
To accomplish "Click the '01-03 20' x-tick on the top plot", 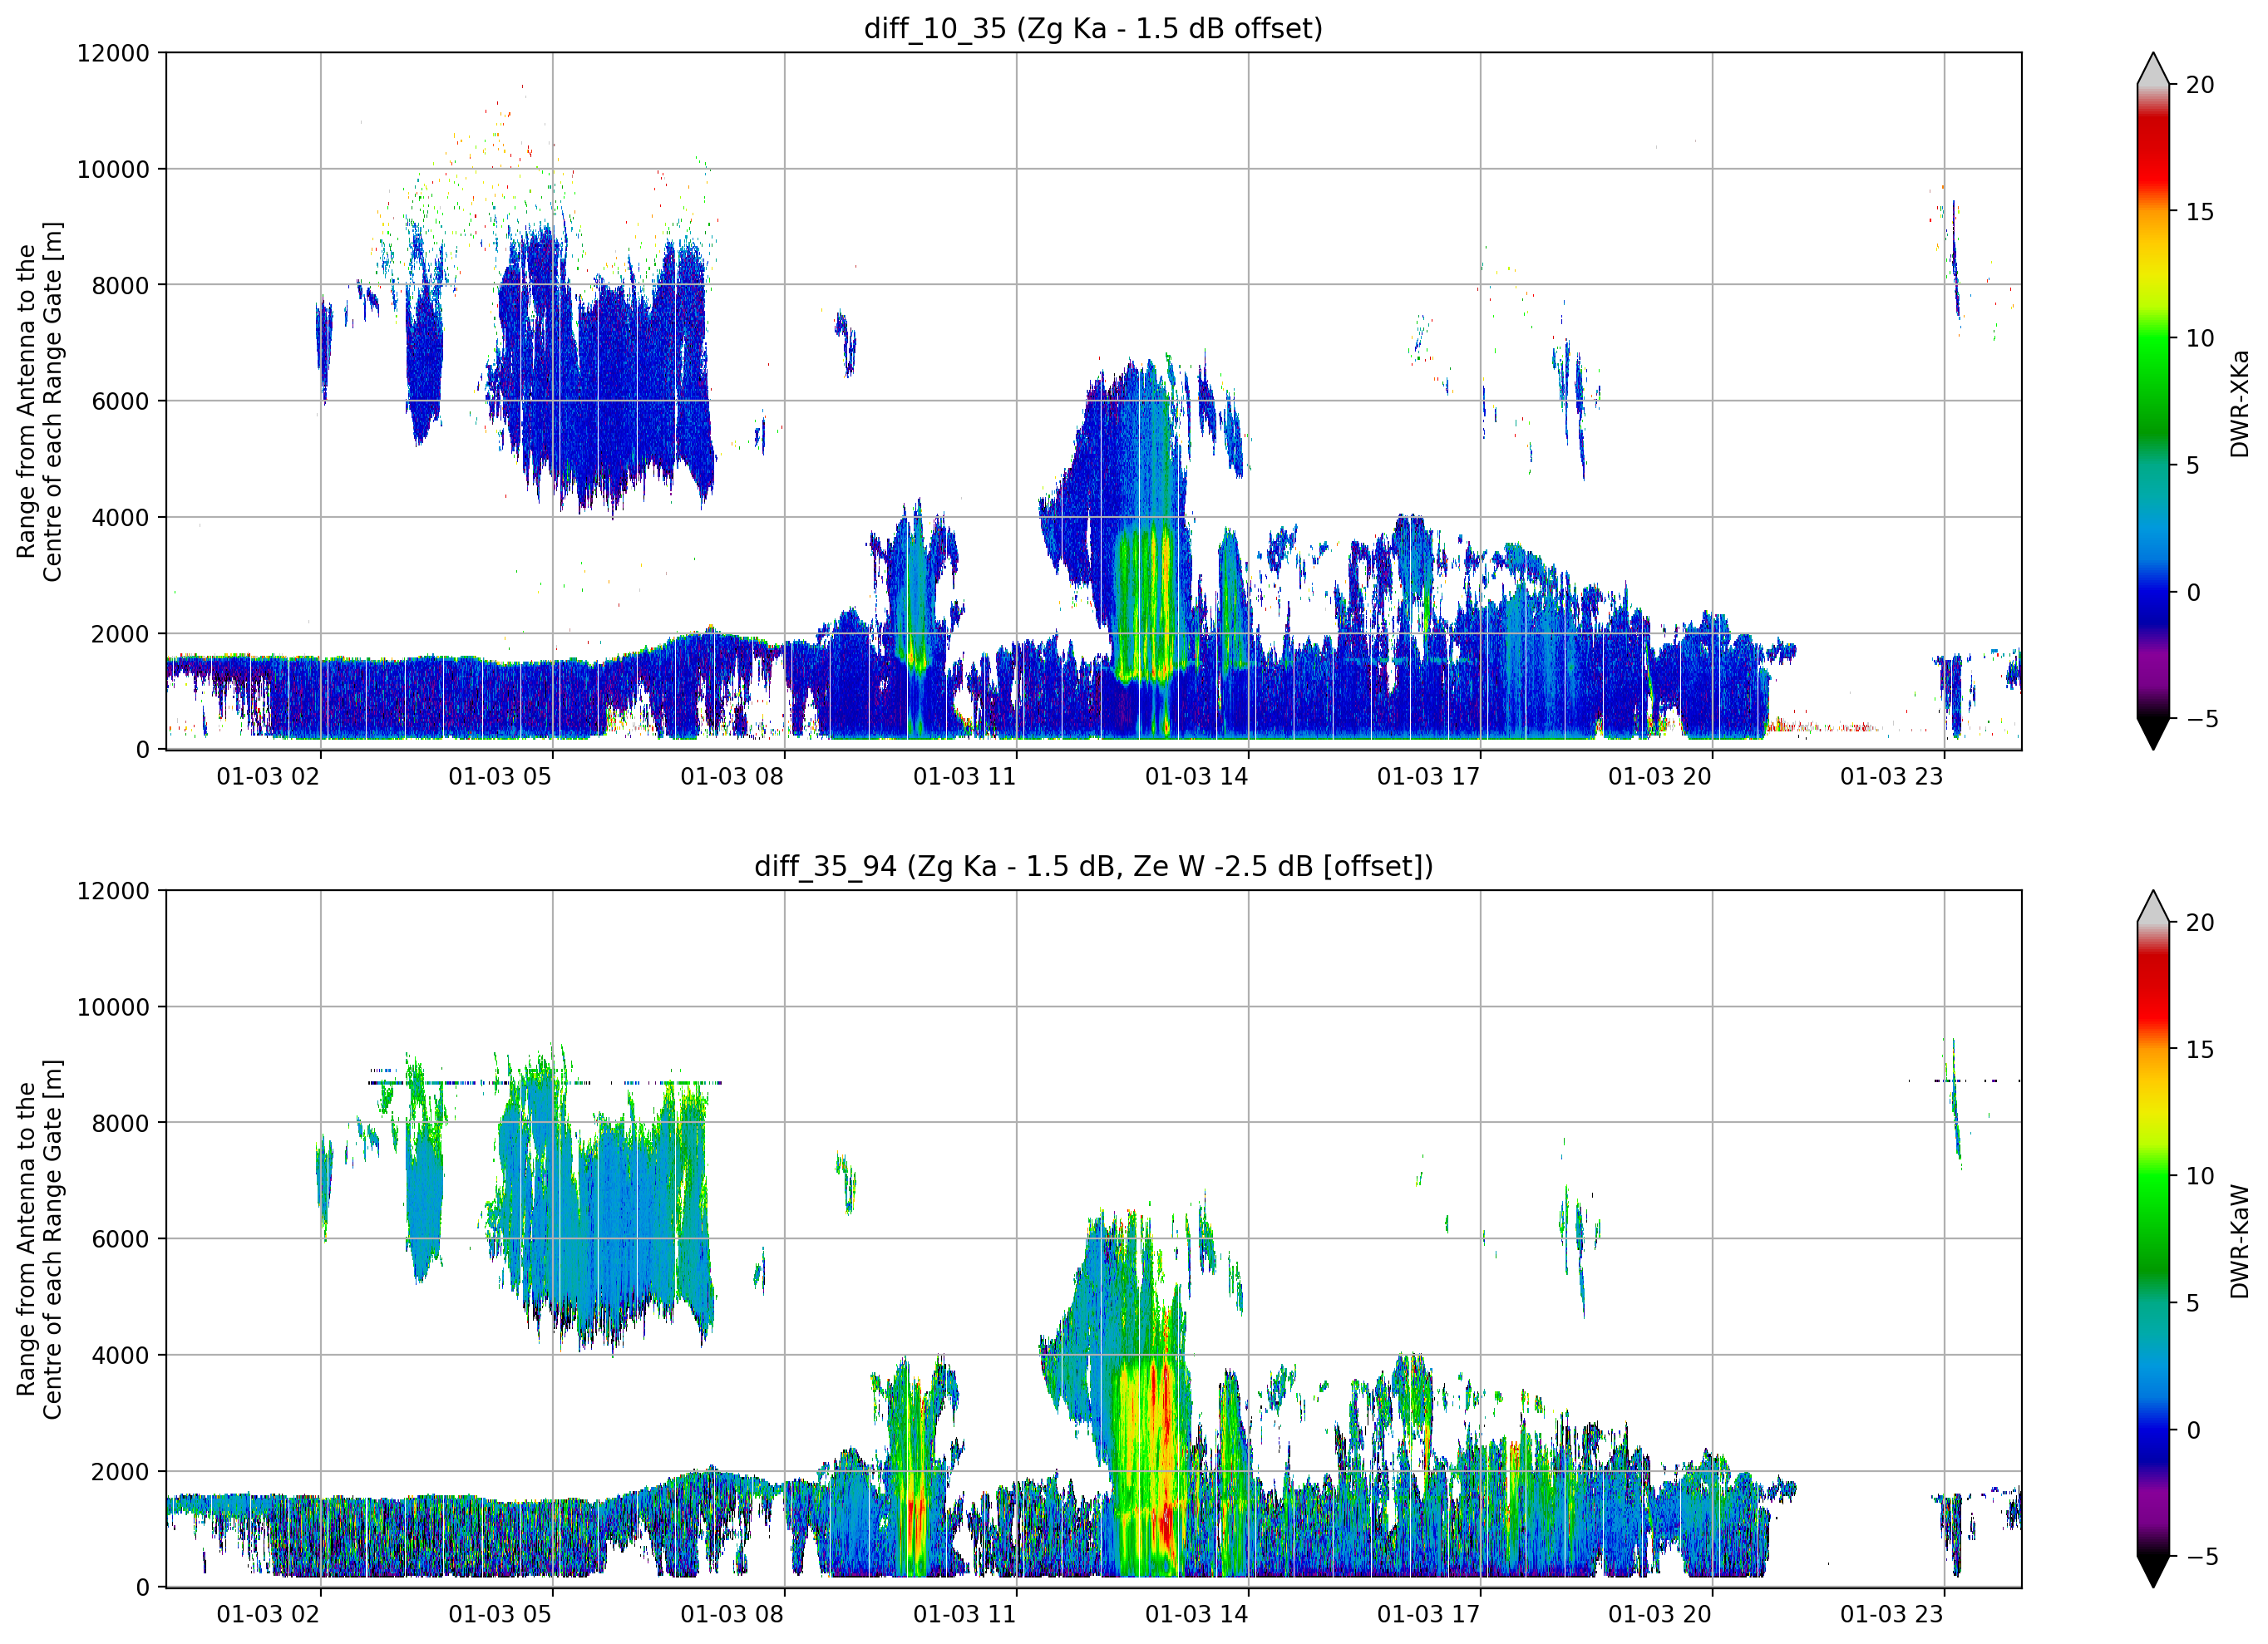I will tap(1660, 776).
